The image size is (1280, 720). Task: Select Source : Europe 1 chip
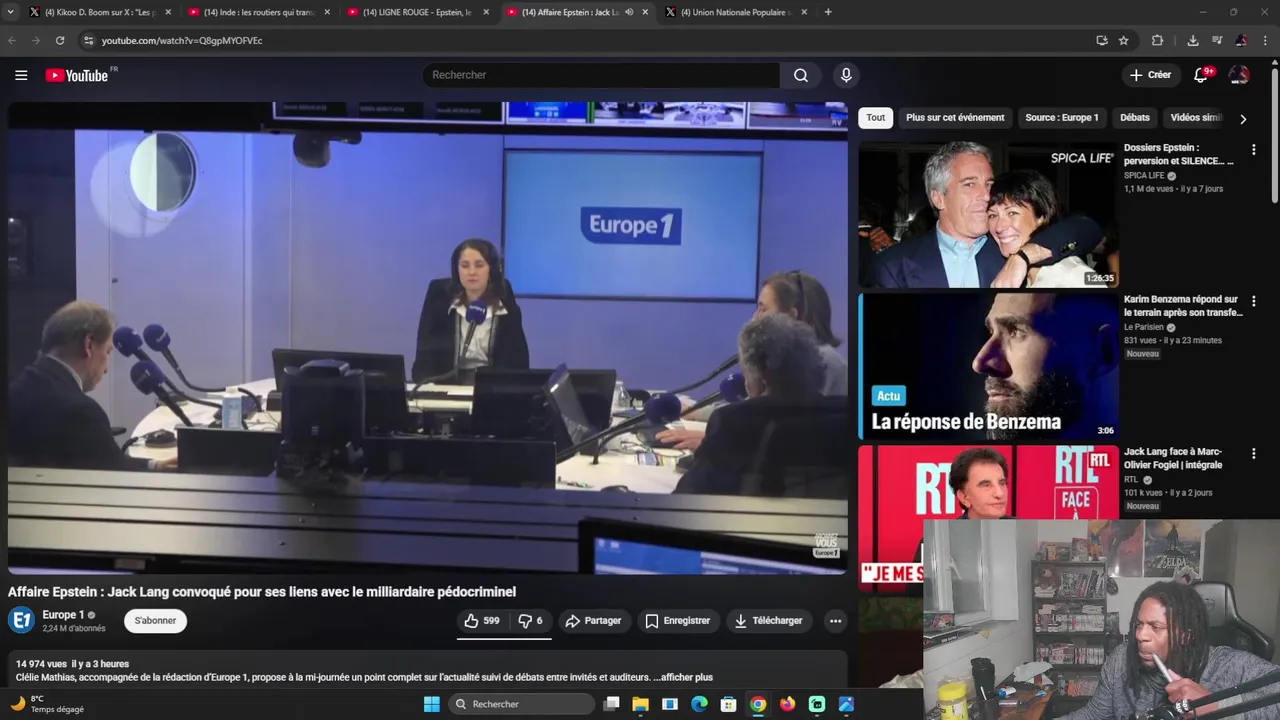[x=1061, y=117]
